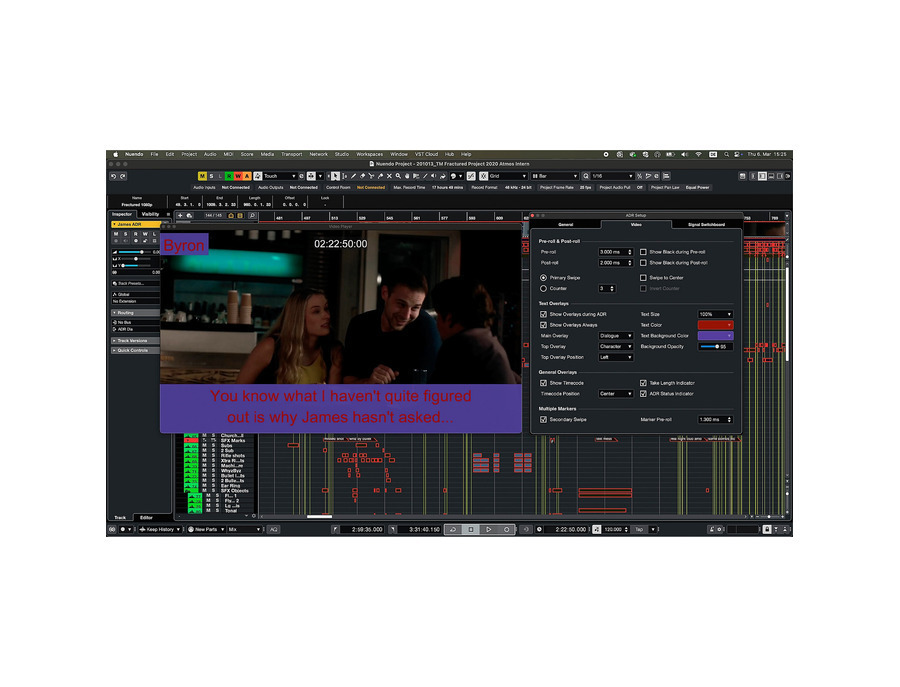Click the Quantize Q icon

click(x=585, y=176)
